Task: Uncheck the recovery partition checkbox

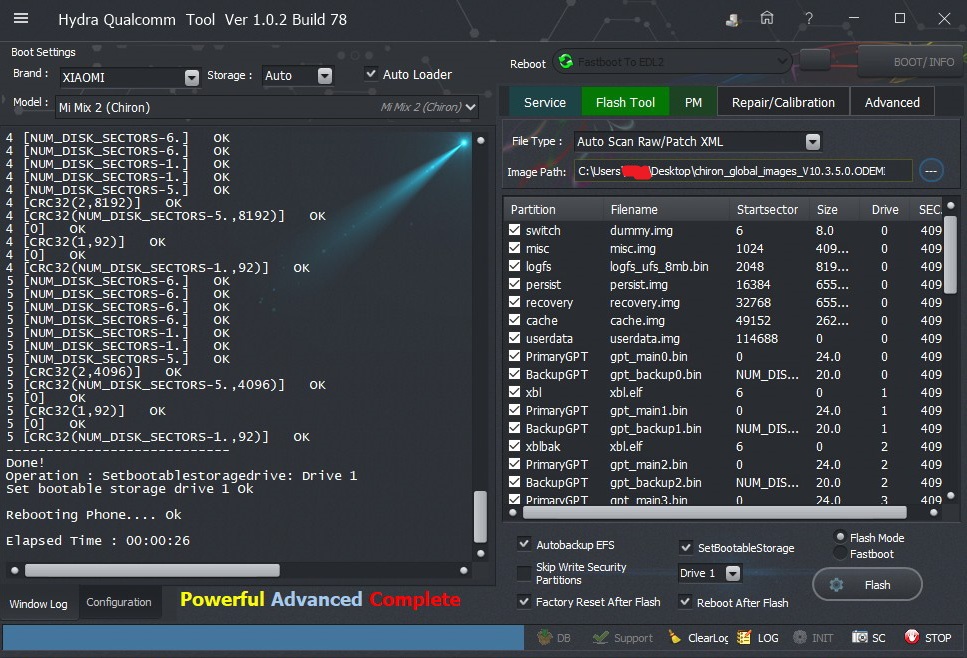Action: click(514, 302)
